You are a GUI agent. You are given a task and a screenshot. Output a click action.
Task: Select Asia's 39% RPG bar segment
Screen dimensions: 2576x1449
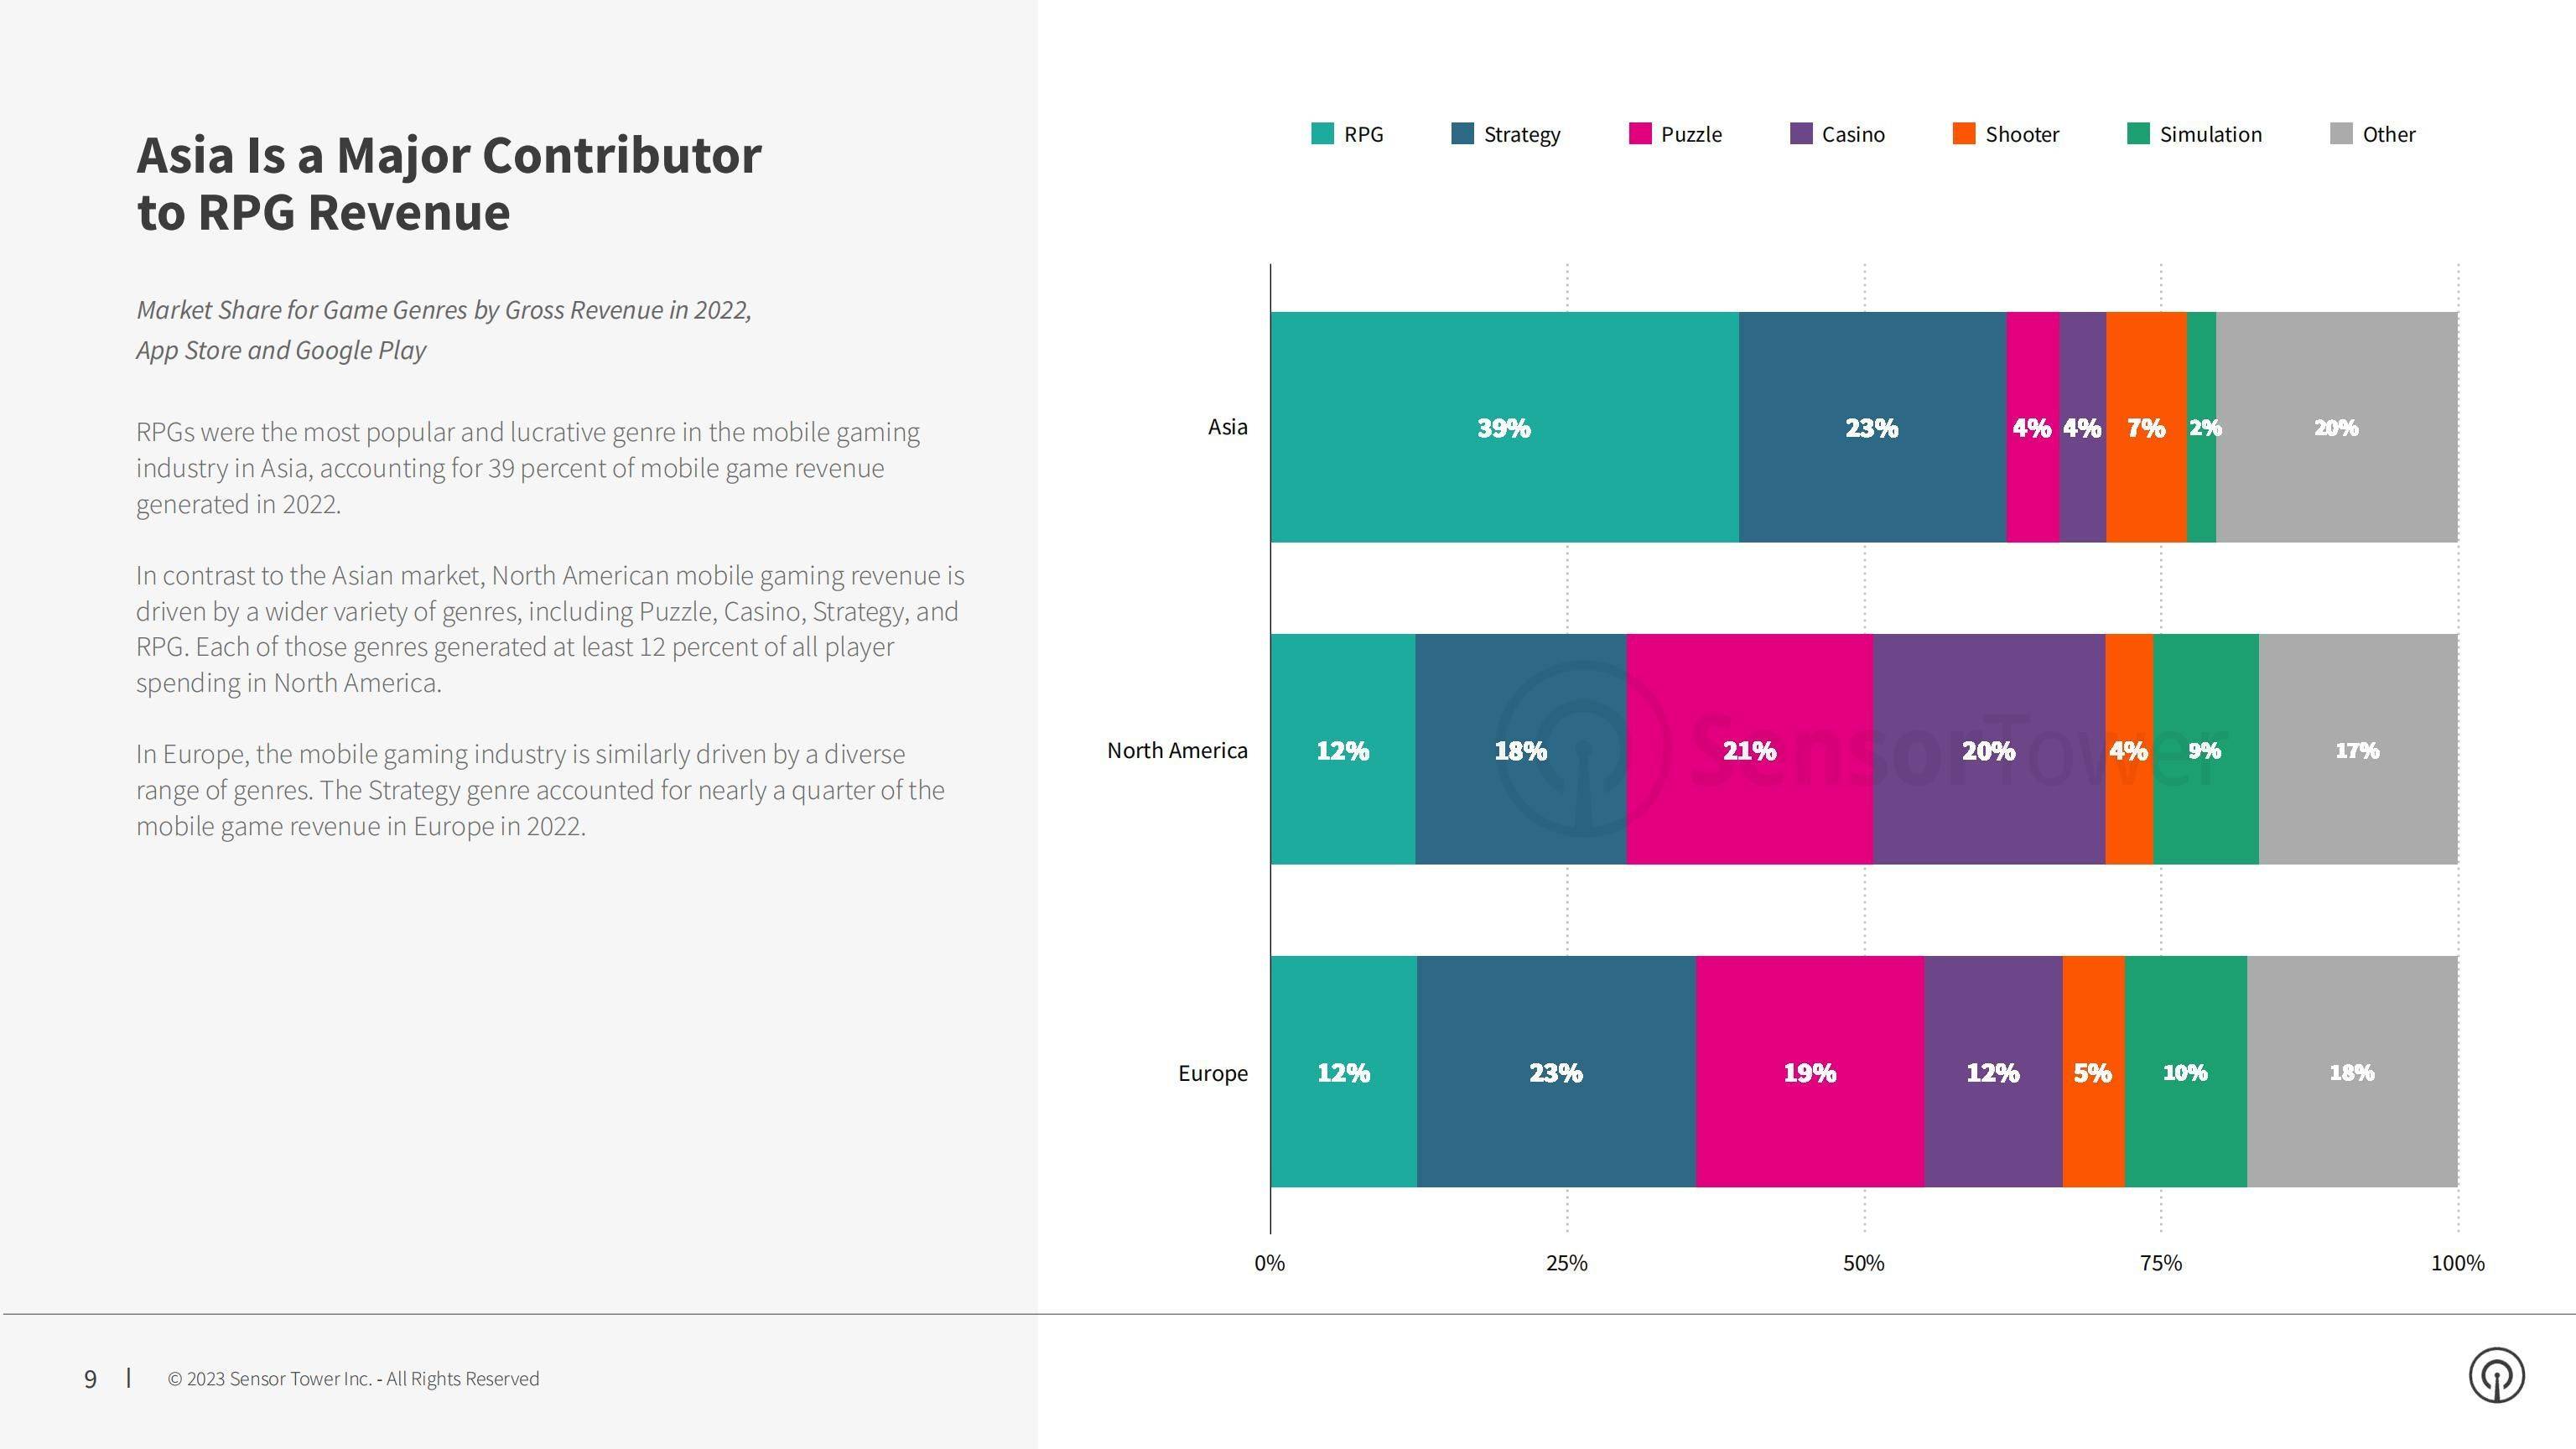pos(1504,427)
